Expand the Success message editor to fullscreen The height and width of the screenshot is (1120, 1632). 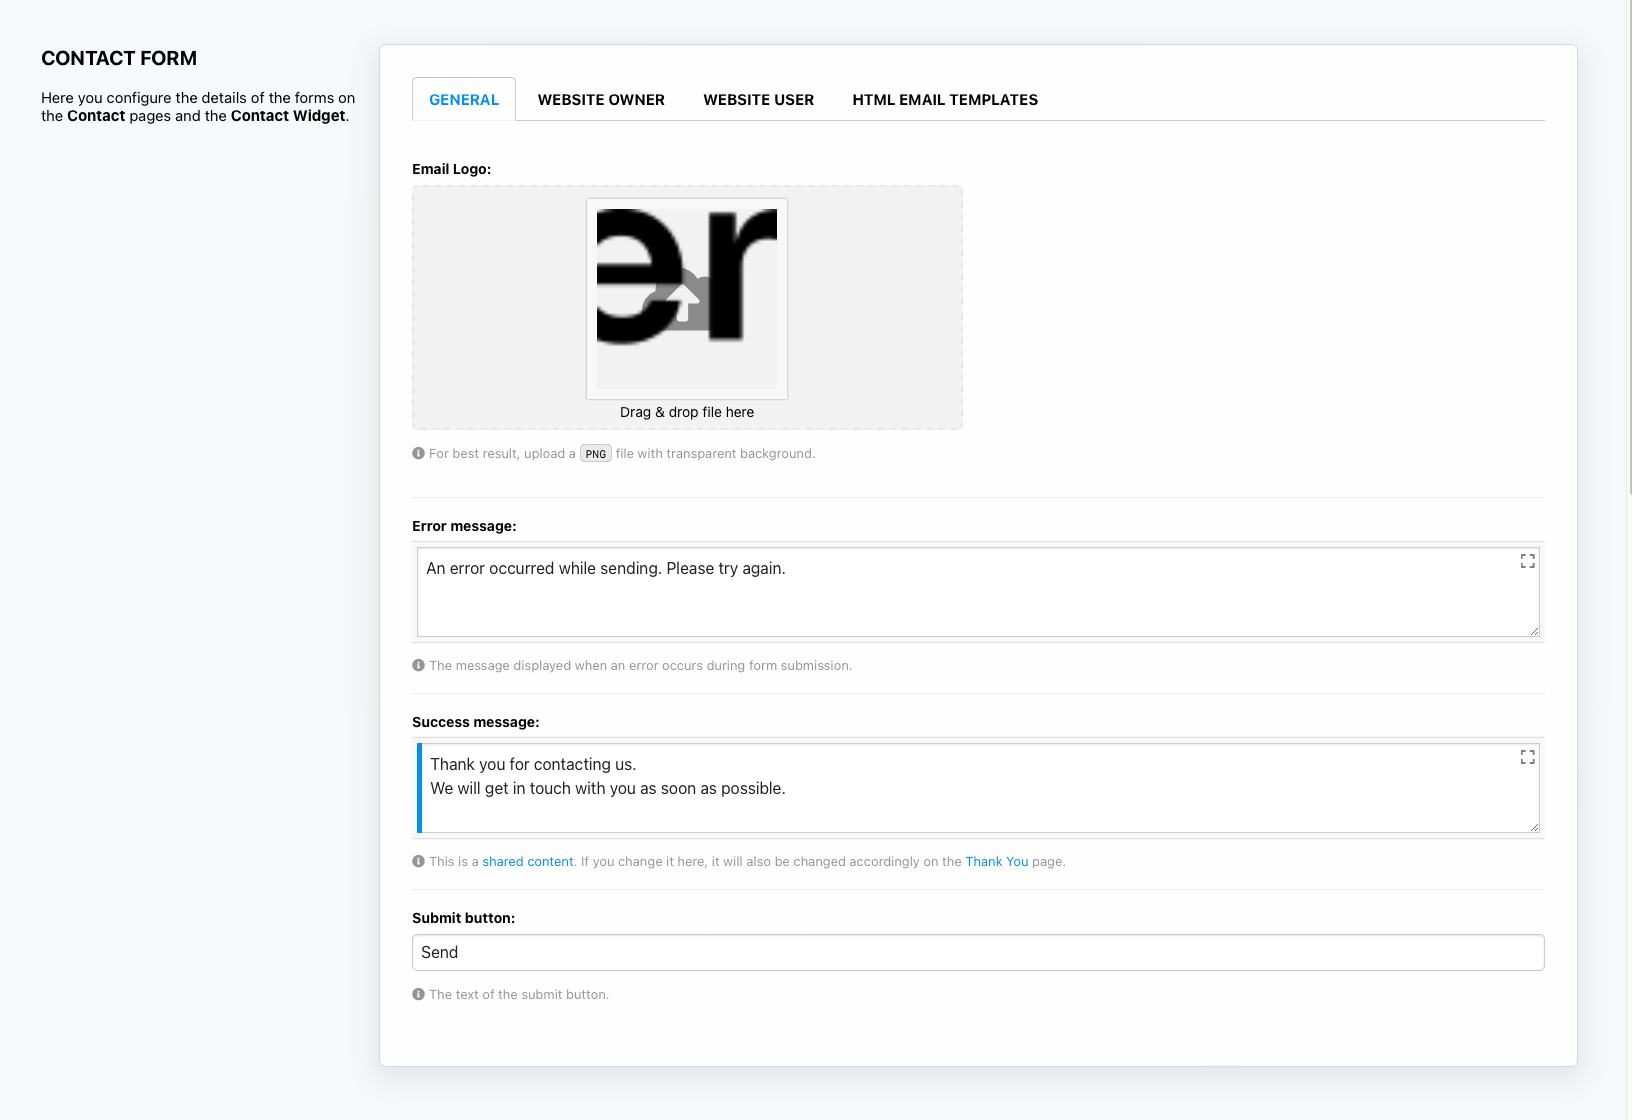(x=1527, y=757)
